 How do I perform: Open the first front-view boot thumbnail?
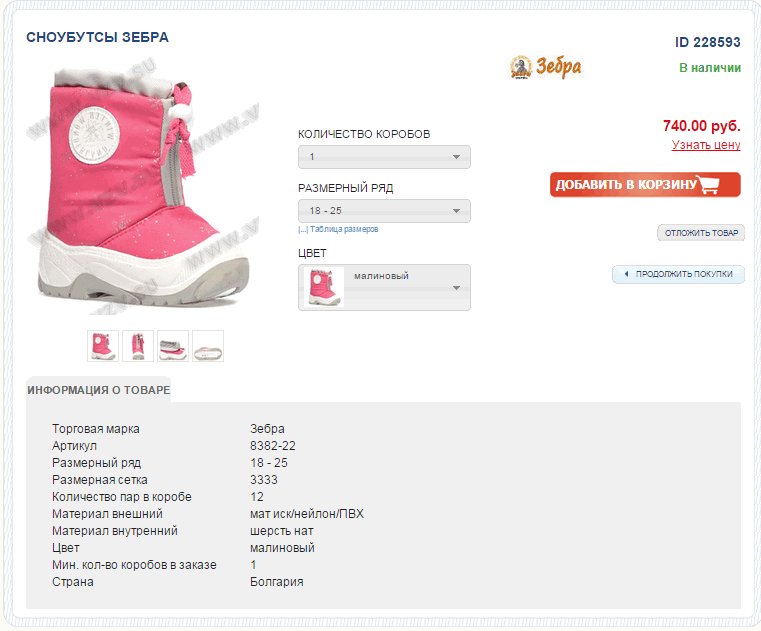[103, 345]
